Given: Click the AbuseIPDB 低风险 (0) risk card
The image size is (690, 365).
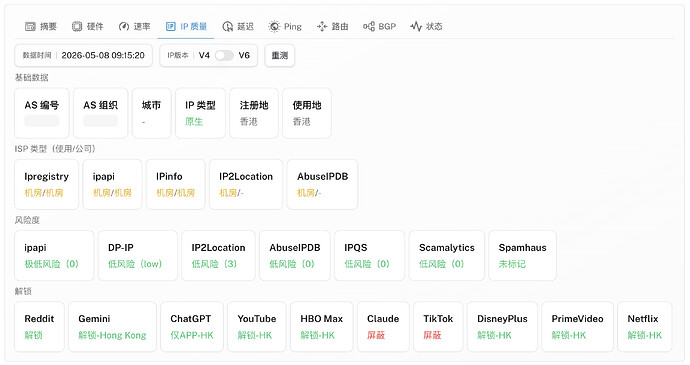Looking at the screenshot, I should pyautogui.click(x=295, y=256).
